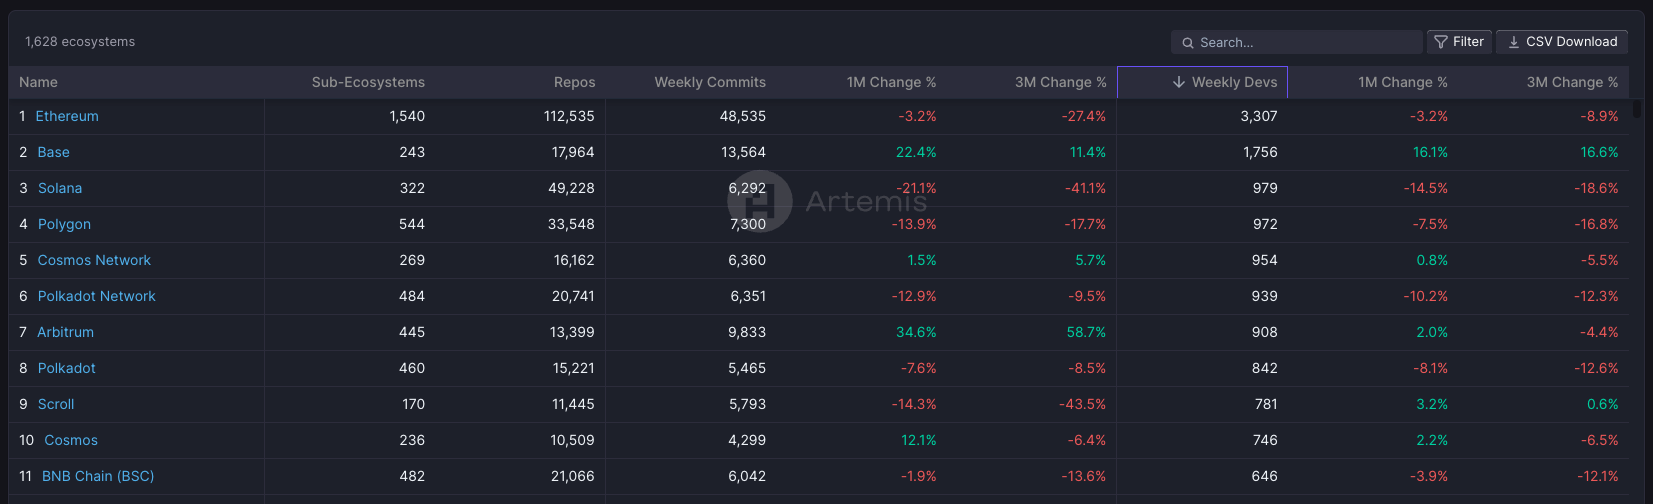The image size is (1653, 504).
Task: Click Solana's weekly devs 979
Action: 1265,188
